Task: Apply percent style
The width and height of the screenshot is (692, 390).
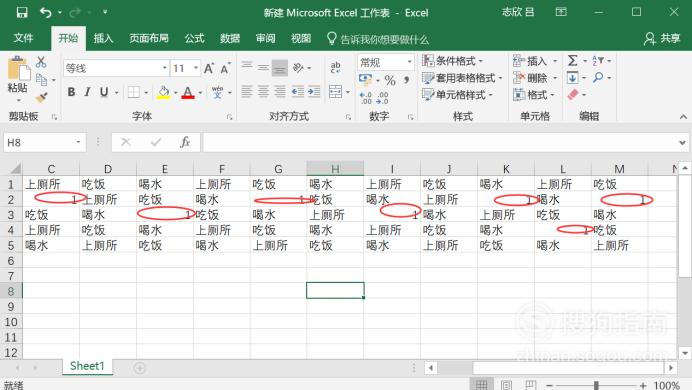Action: (x=390, y=80)
